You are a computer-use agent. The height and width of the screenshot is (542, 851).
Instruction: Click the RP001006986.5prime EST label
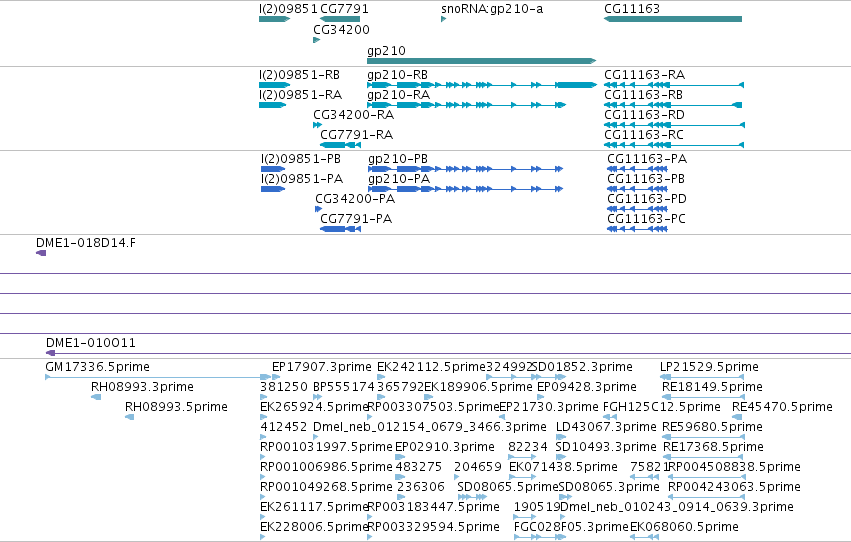pos(326,467)
